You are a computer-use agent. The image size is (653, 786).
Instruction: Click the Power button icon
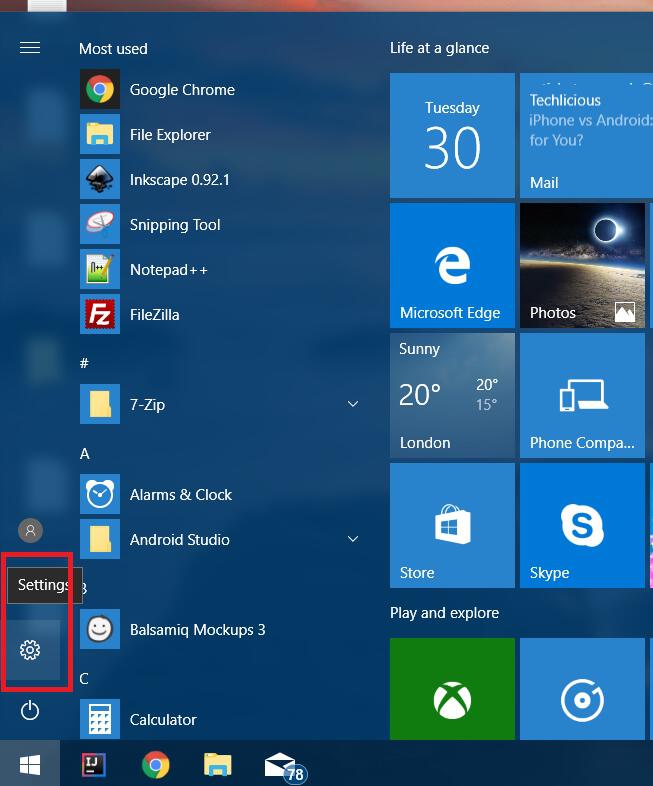[30, 710]
